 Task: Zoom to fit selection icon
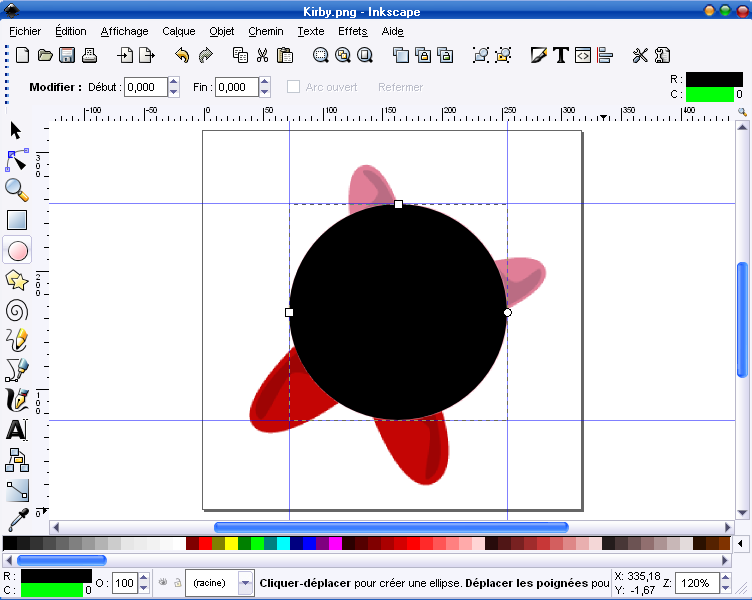tap(320, 55)
